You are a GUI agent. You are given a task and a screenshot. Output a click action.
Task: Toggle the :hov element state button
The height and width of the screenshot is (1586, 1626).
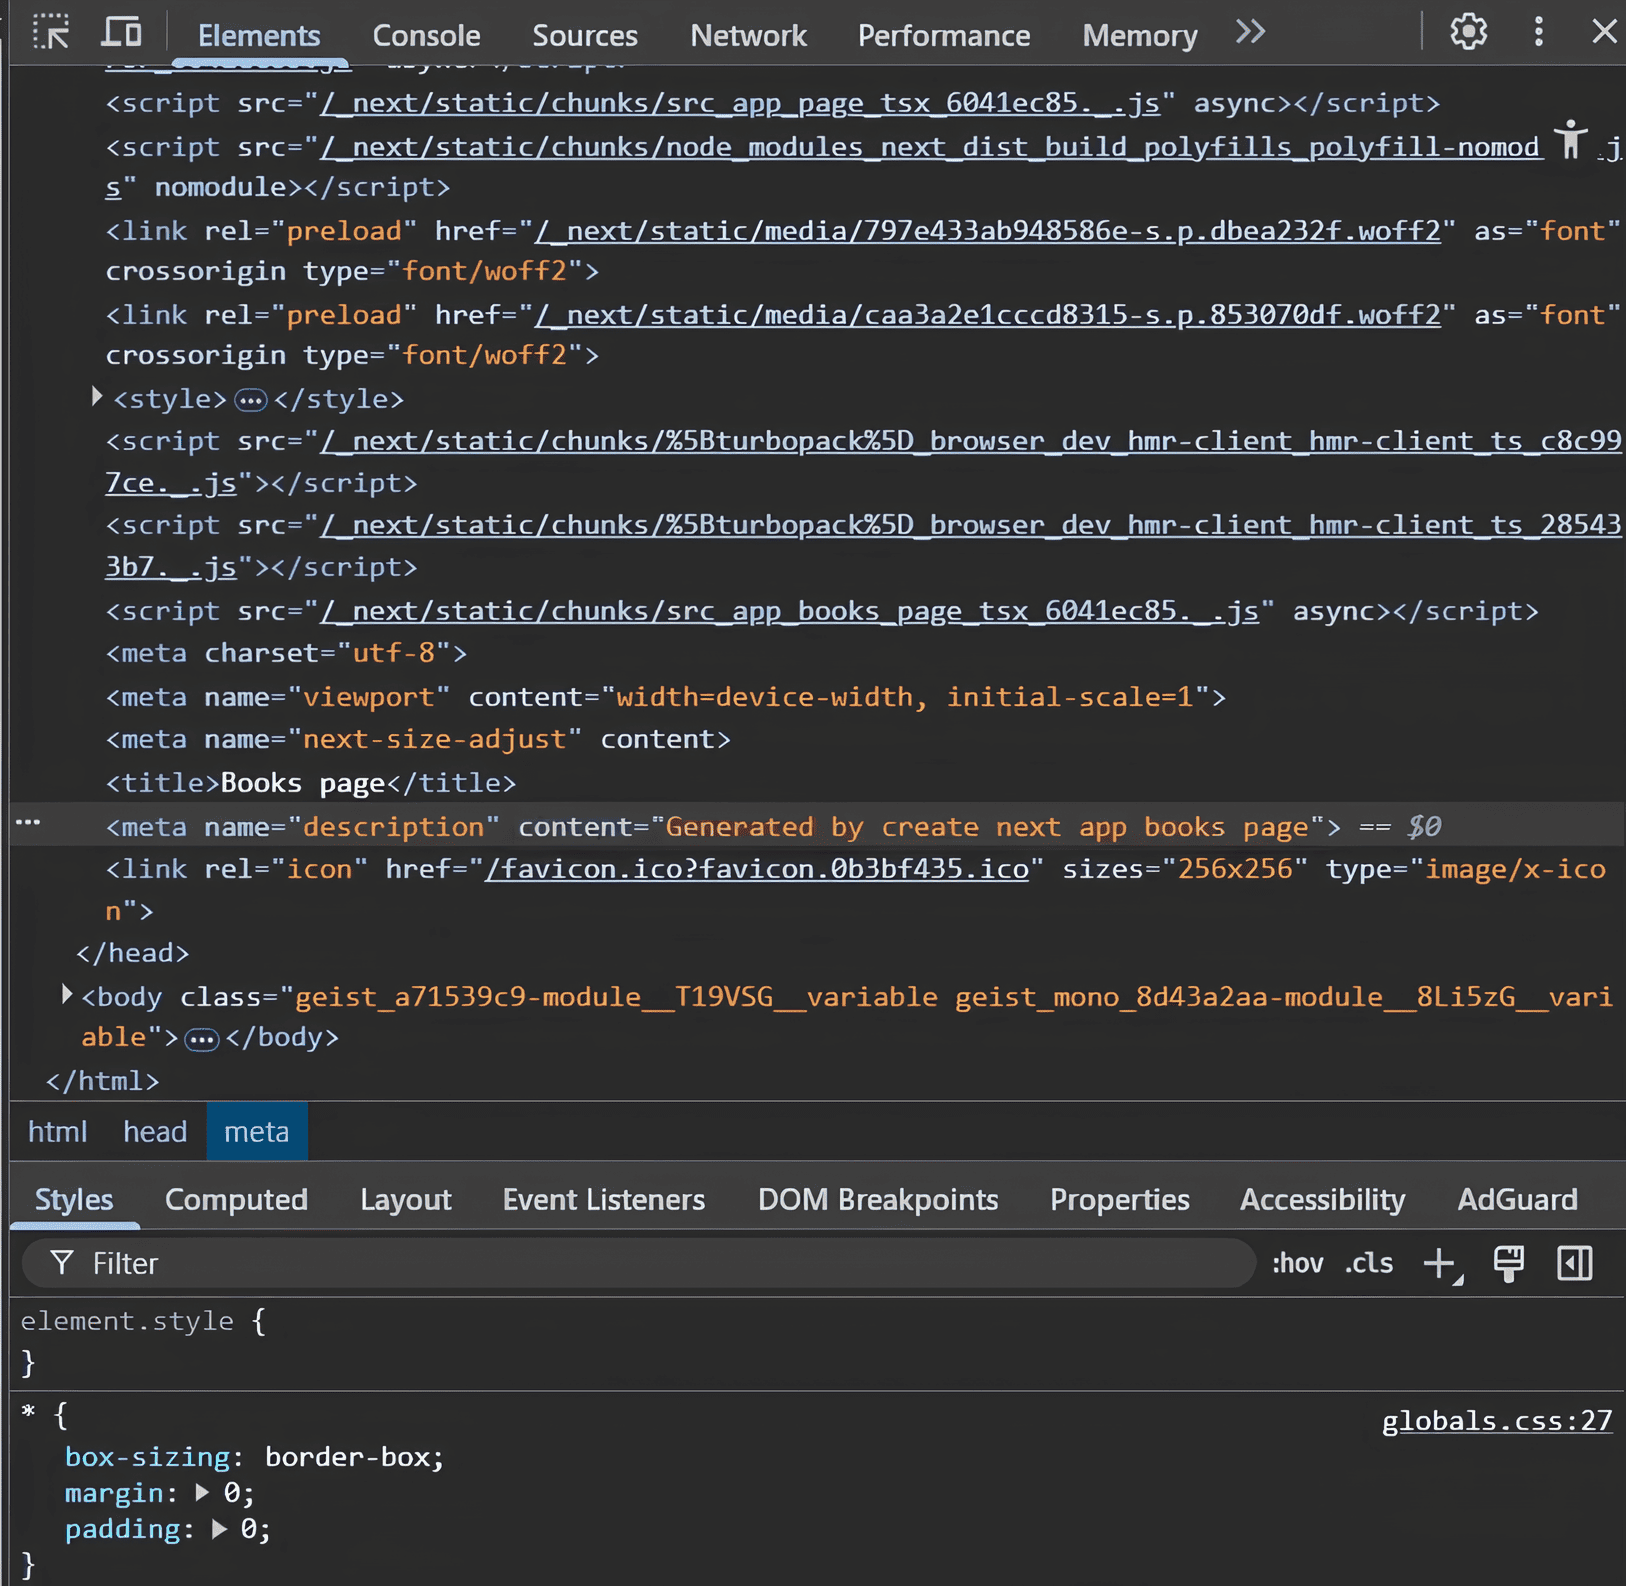coord(1297,1263)
